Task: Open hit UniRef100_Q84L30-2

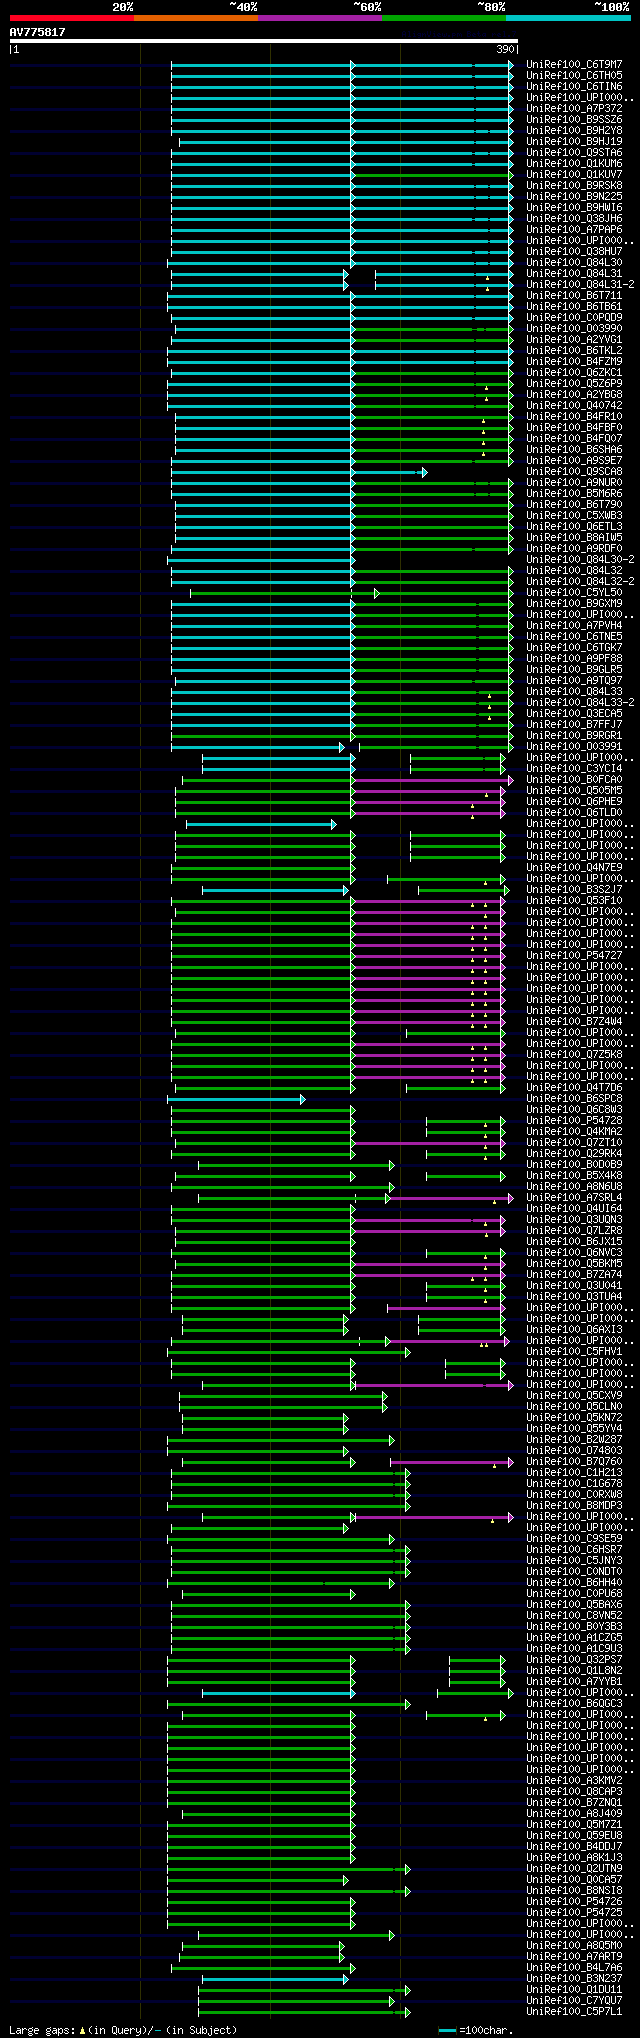Action: (x=580, y=559)
